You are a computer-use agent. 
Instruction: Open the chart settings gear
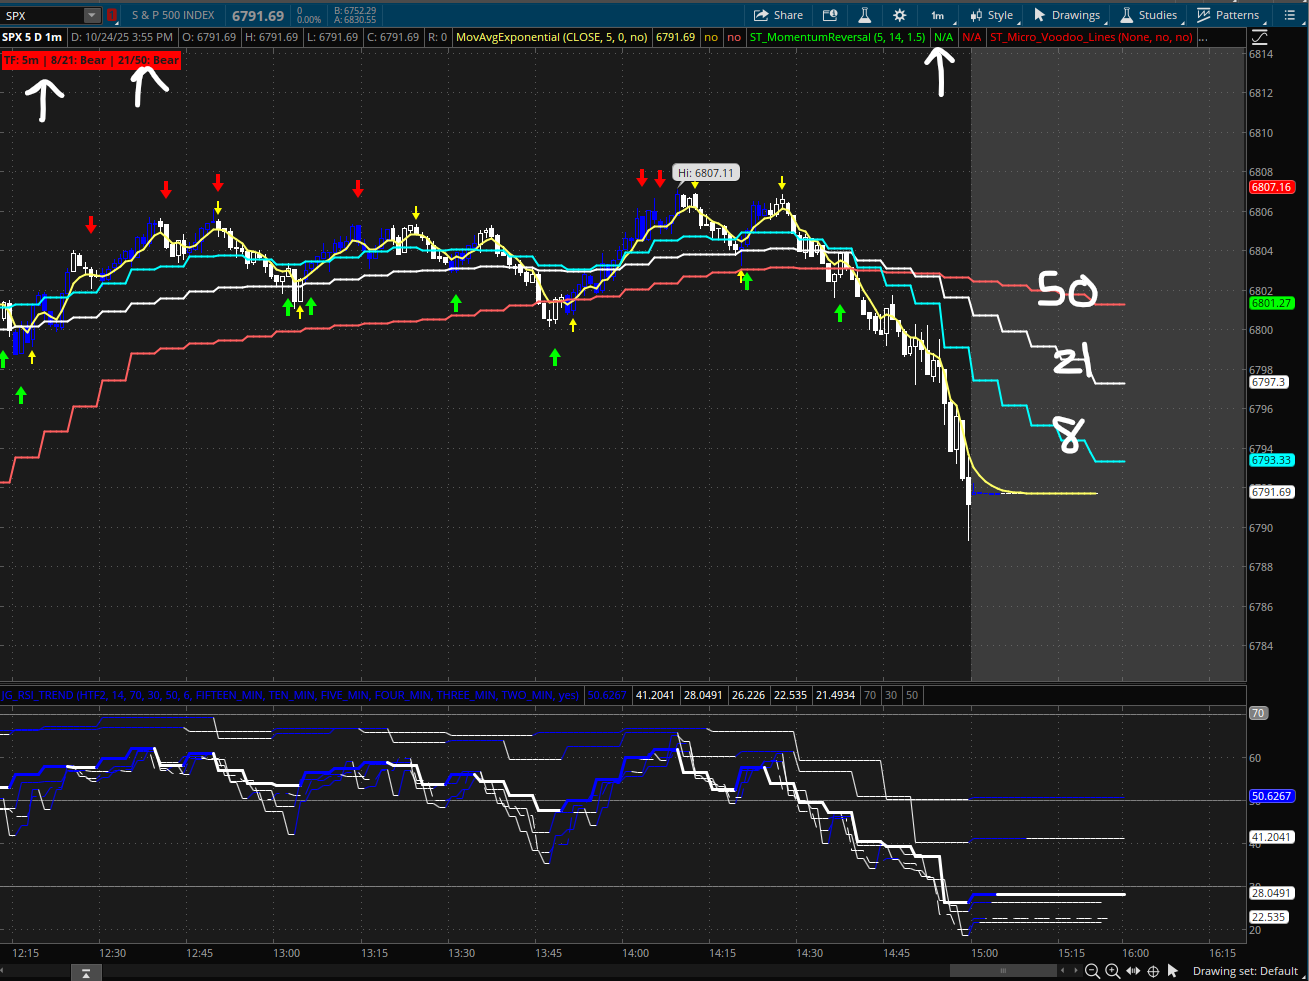899,15
